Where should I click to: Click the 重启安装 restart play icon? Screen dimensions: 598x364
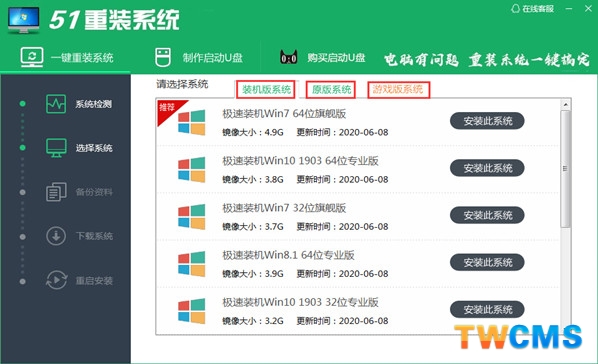tap(56, 280)
